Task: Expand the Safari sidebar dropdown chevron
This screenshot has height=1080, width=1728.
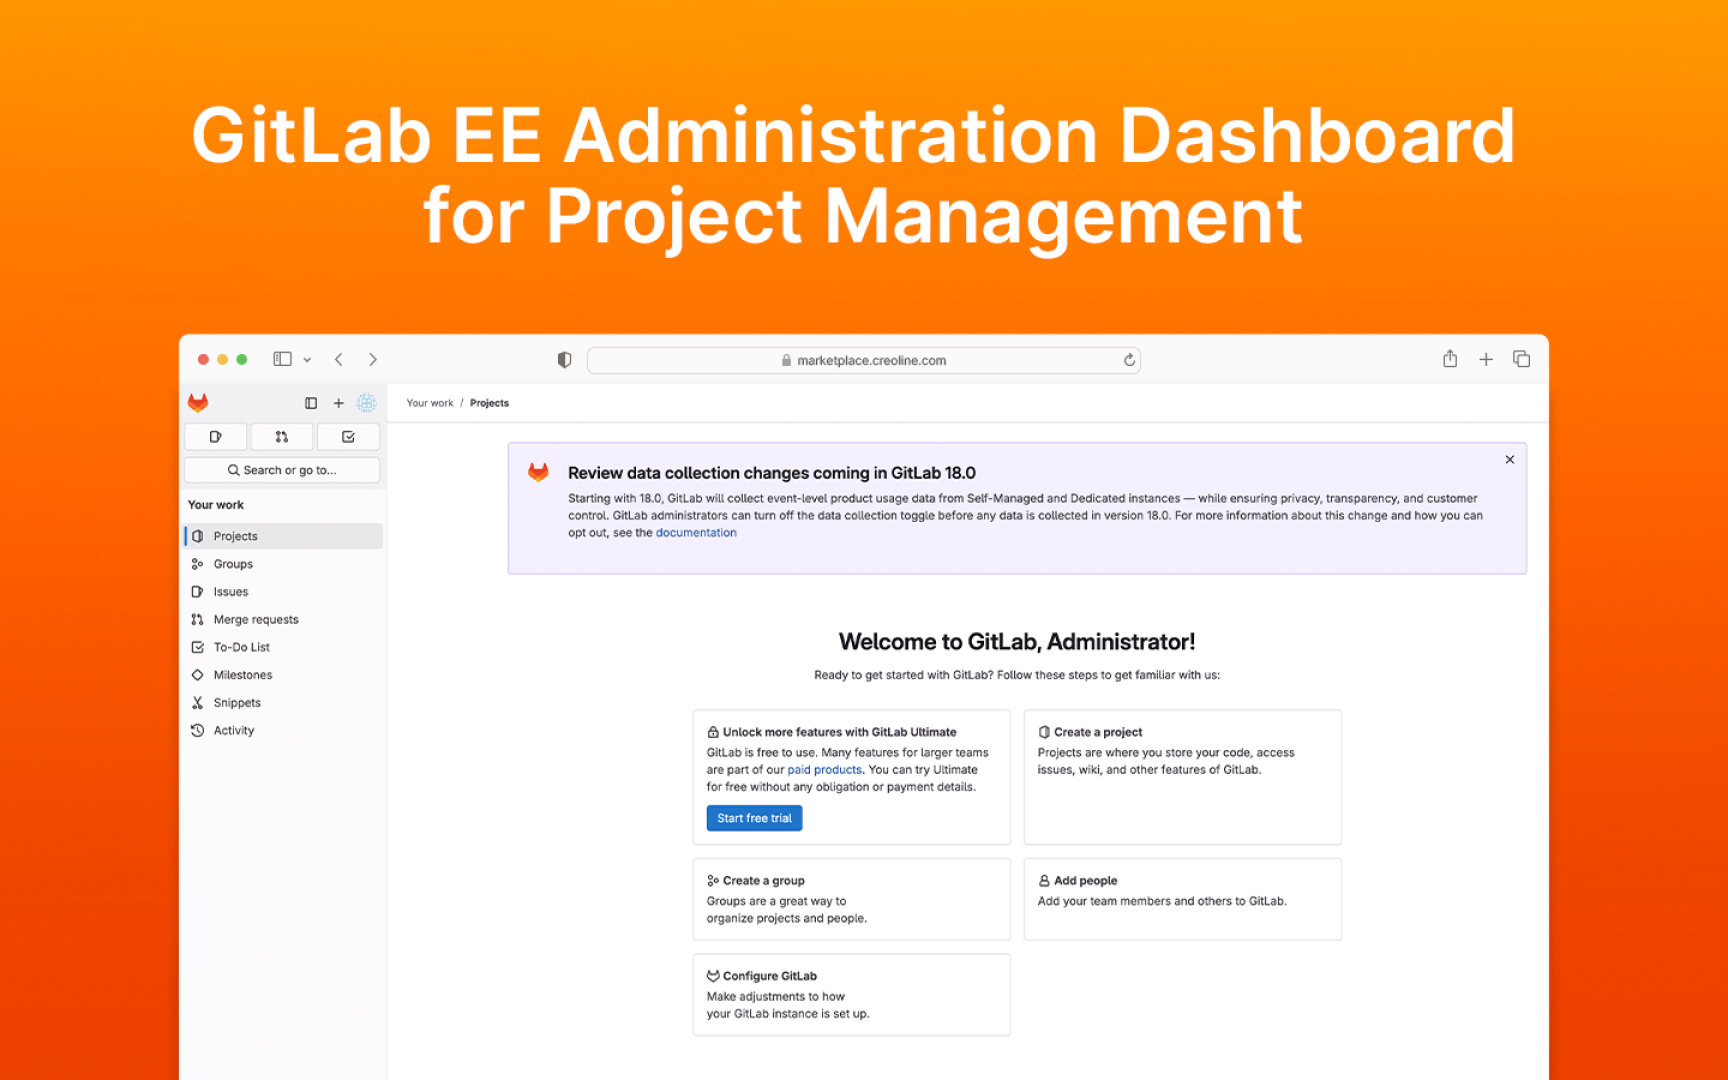Action: pos(307,360)
